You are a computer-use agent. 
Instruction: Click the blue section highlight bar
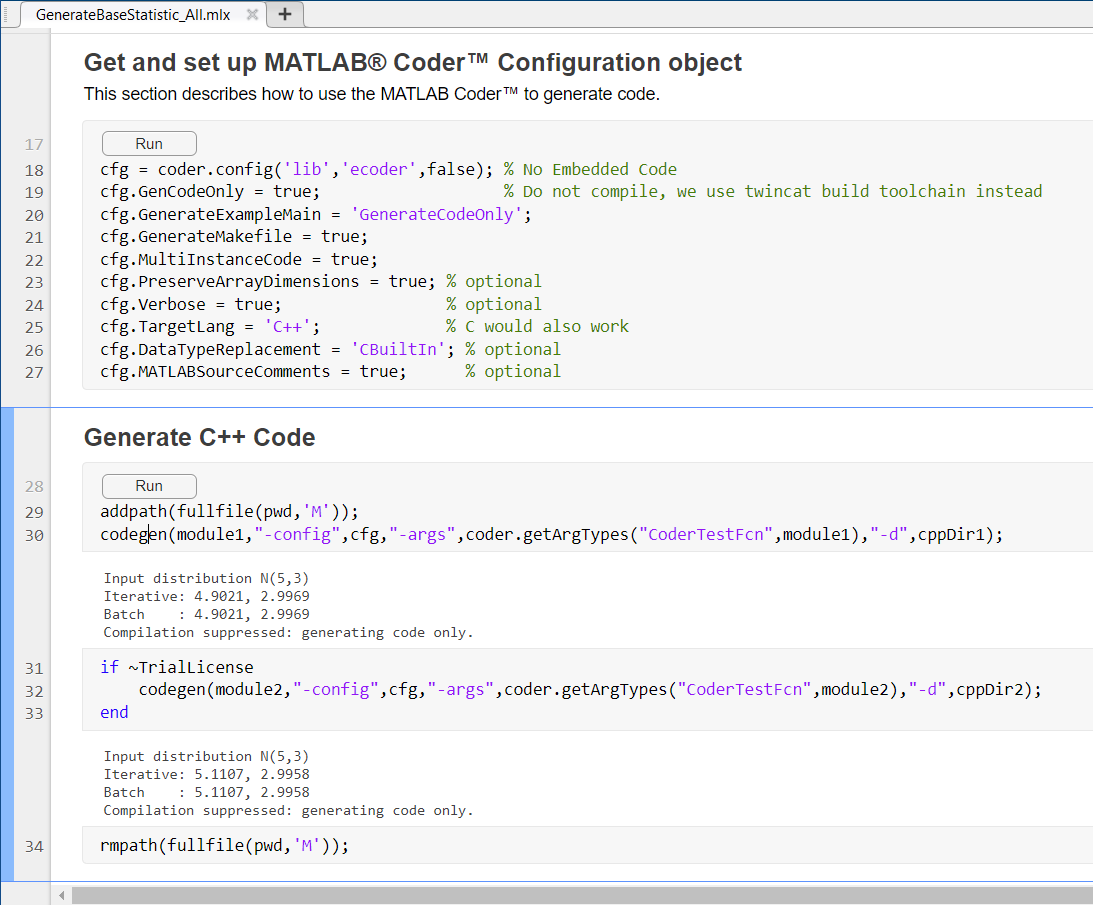[x=7, y=644]
